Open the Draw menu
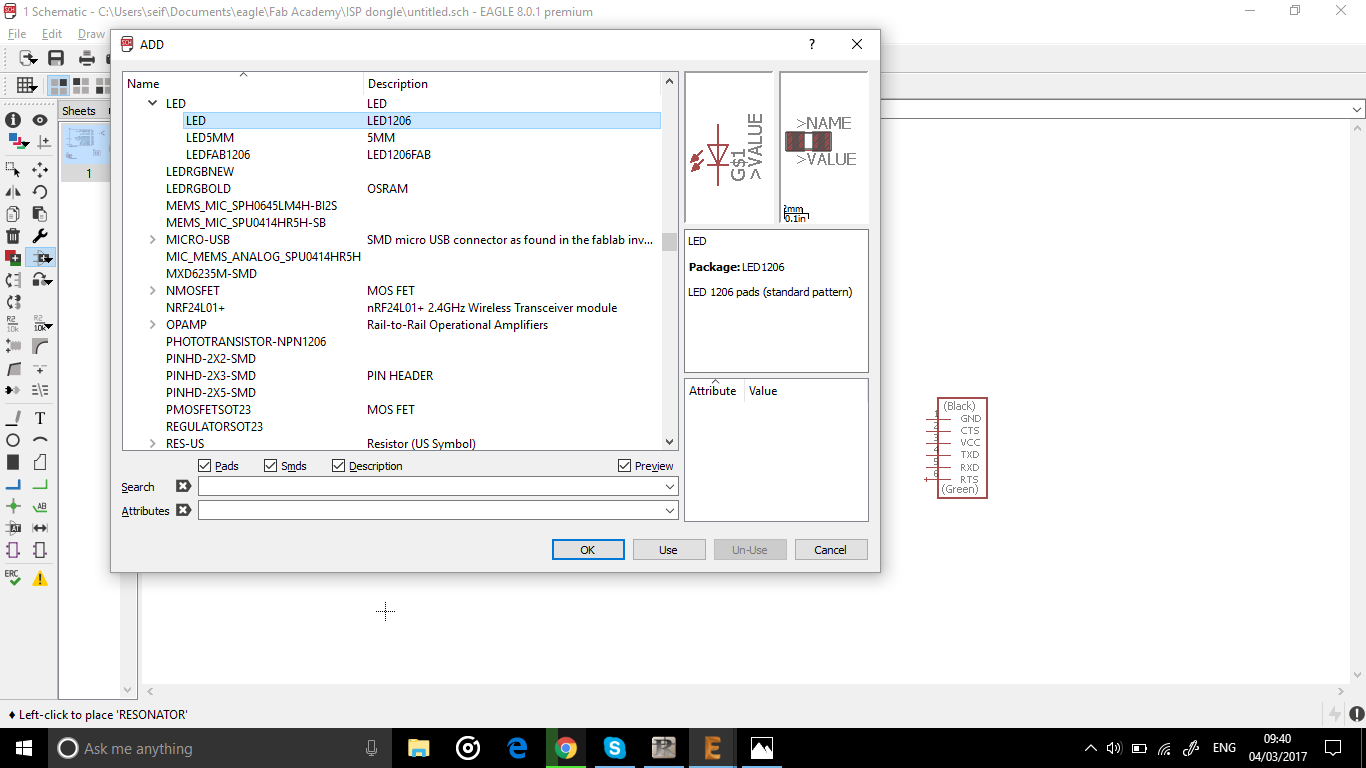Image resolution: width=1366 pixels, height=768 pixels. [x=91, y=34]
